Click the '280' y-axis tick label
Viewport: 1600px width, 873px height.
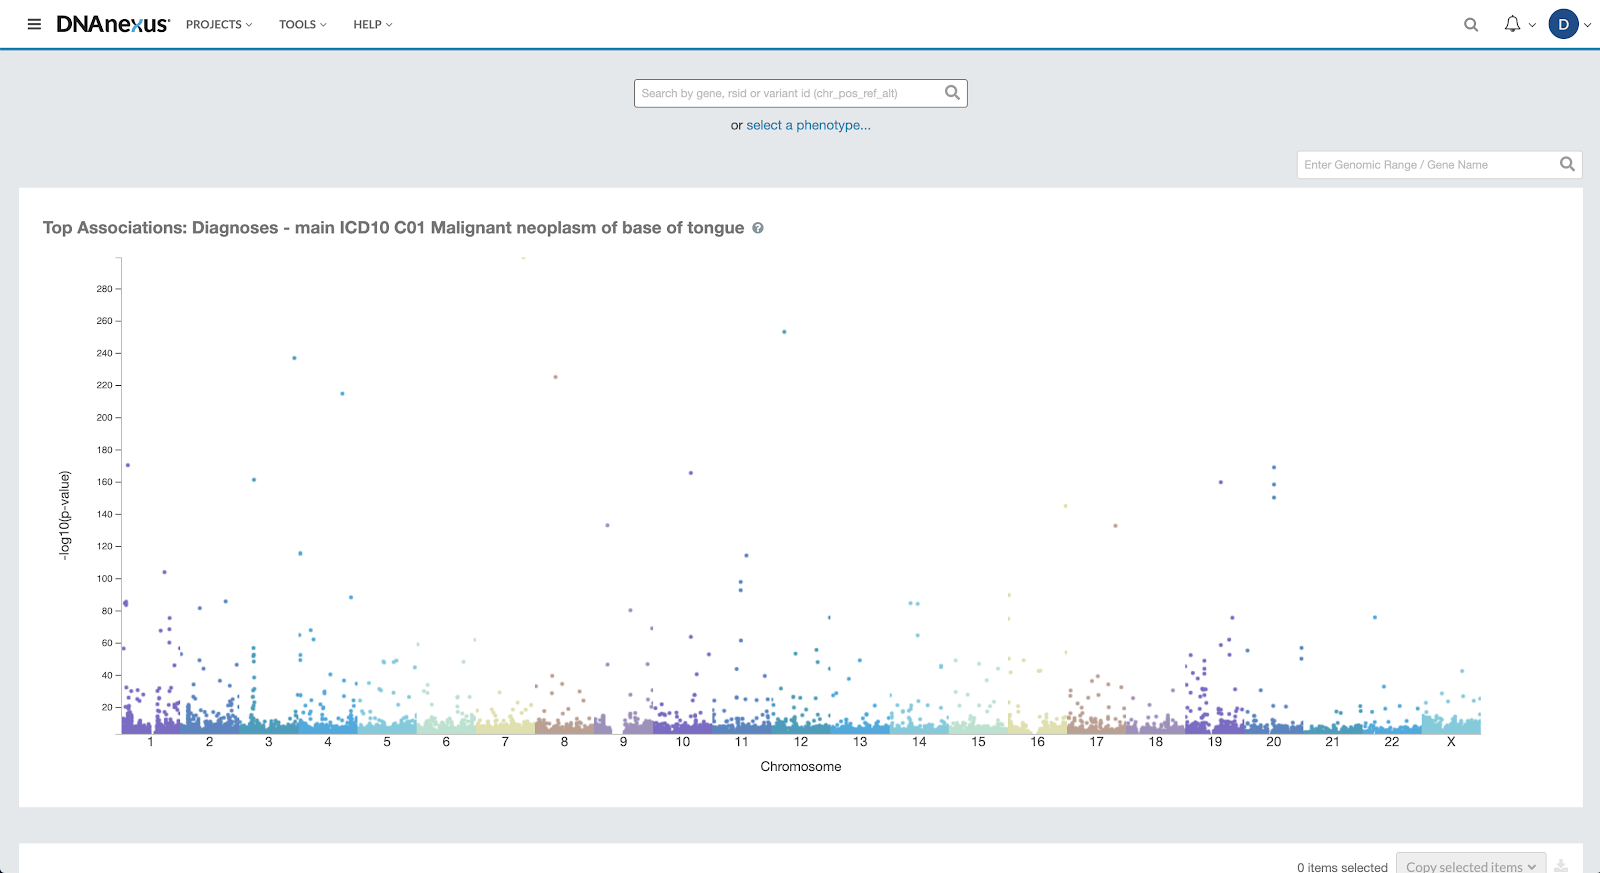[104, 289]
